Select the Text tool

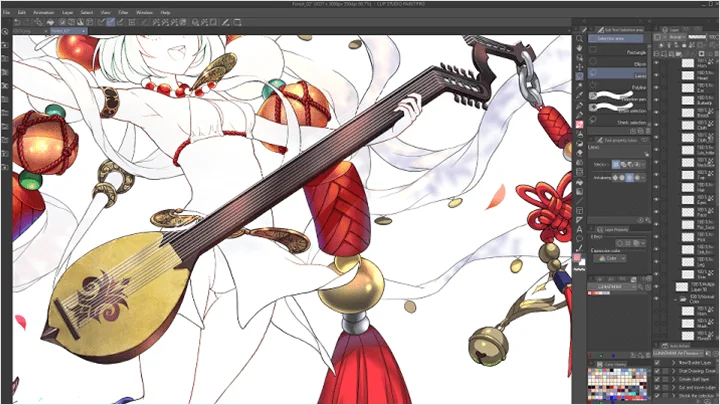click(x=579, y=229)
